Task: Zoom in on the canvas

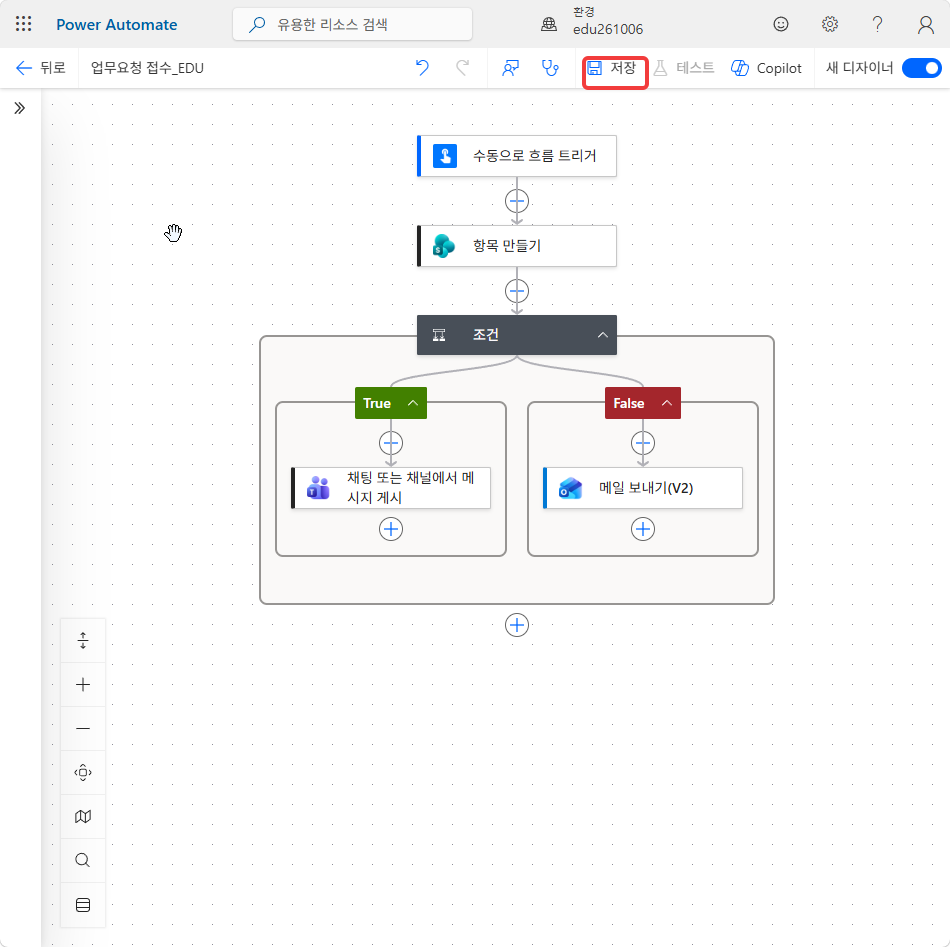Action: coord(83,685)
